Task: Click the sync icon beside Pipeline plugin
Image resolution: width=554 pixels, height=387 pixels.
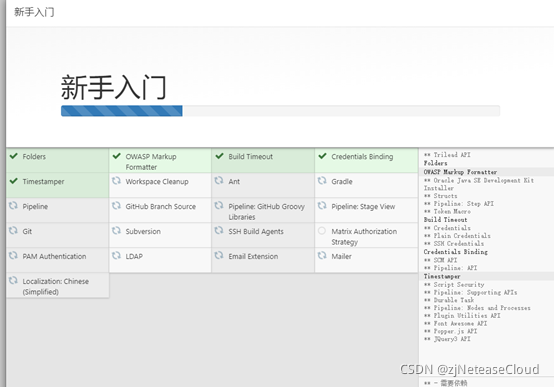Action: [x=13, y=206]
